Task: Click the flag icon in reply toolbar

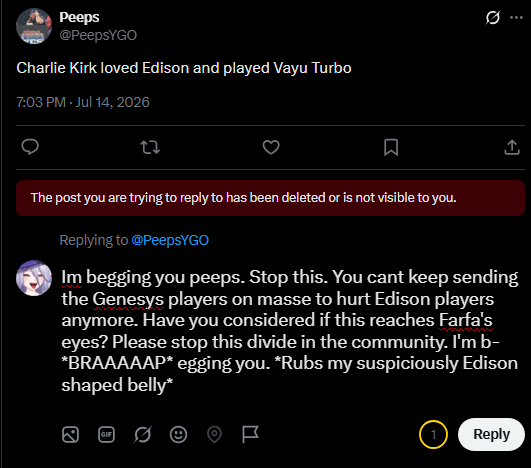Action: tap(251, 434)
